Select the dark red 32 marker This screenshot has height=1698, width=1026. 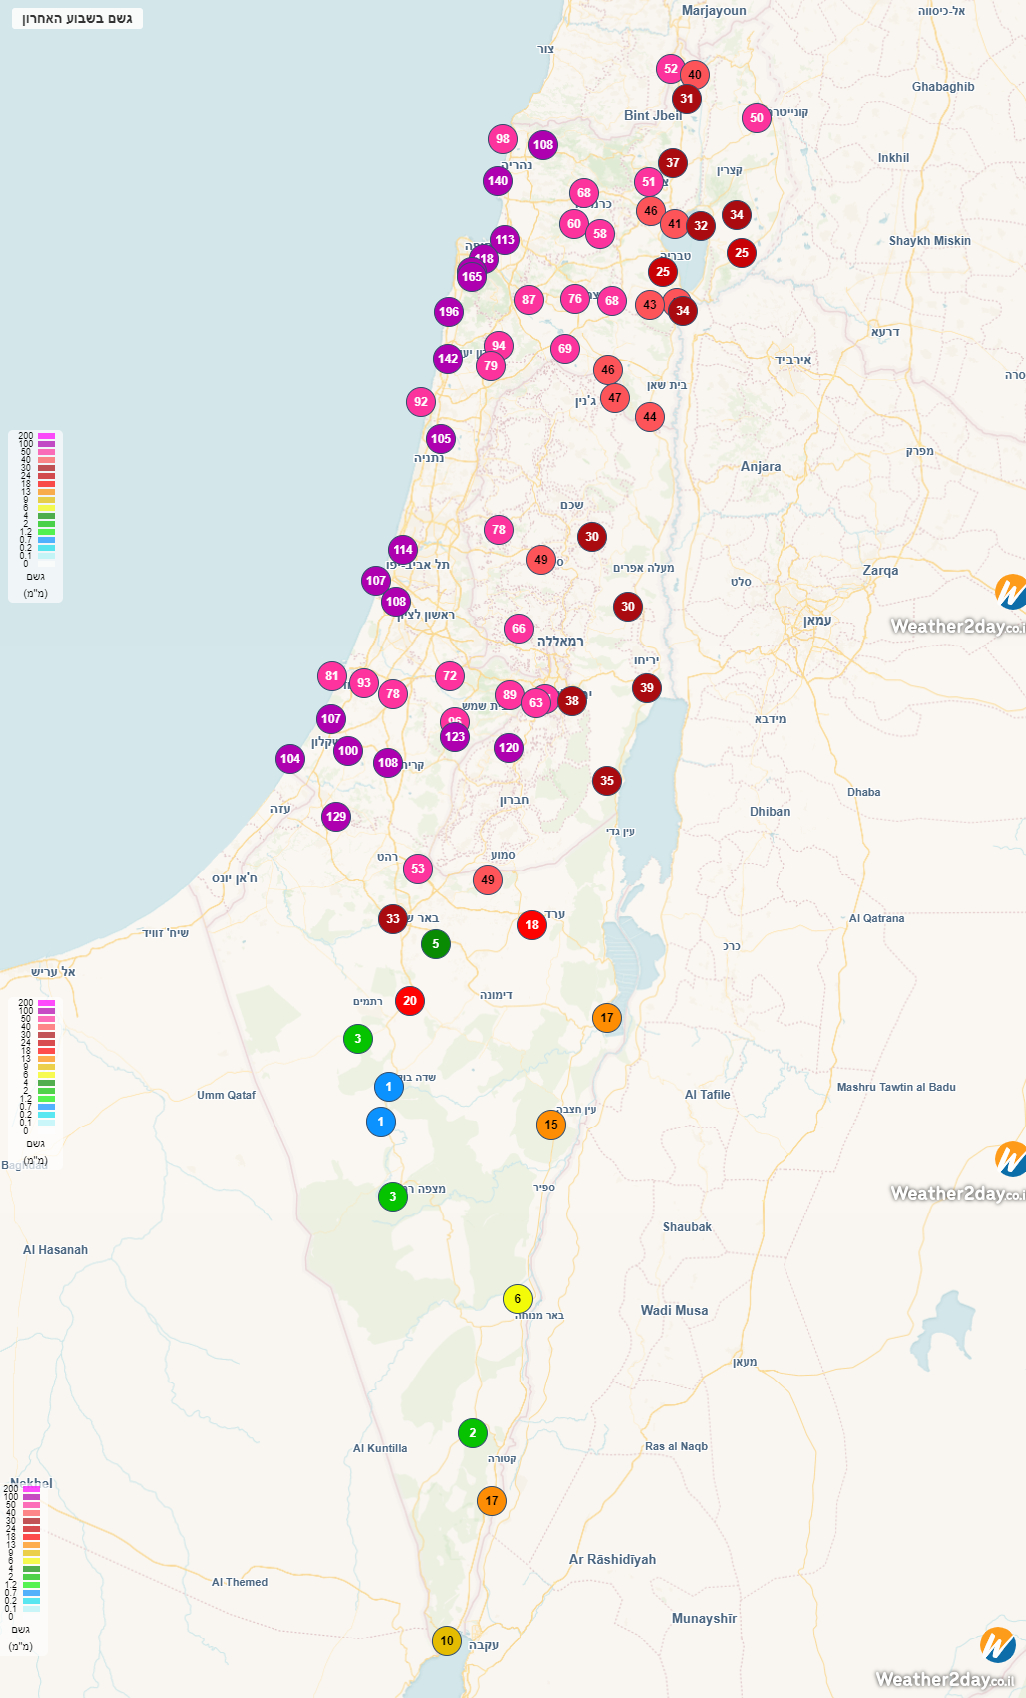click(x=701, y=226)
